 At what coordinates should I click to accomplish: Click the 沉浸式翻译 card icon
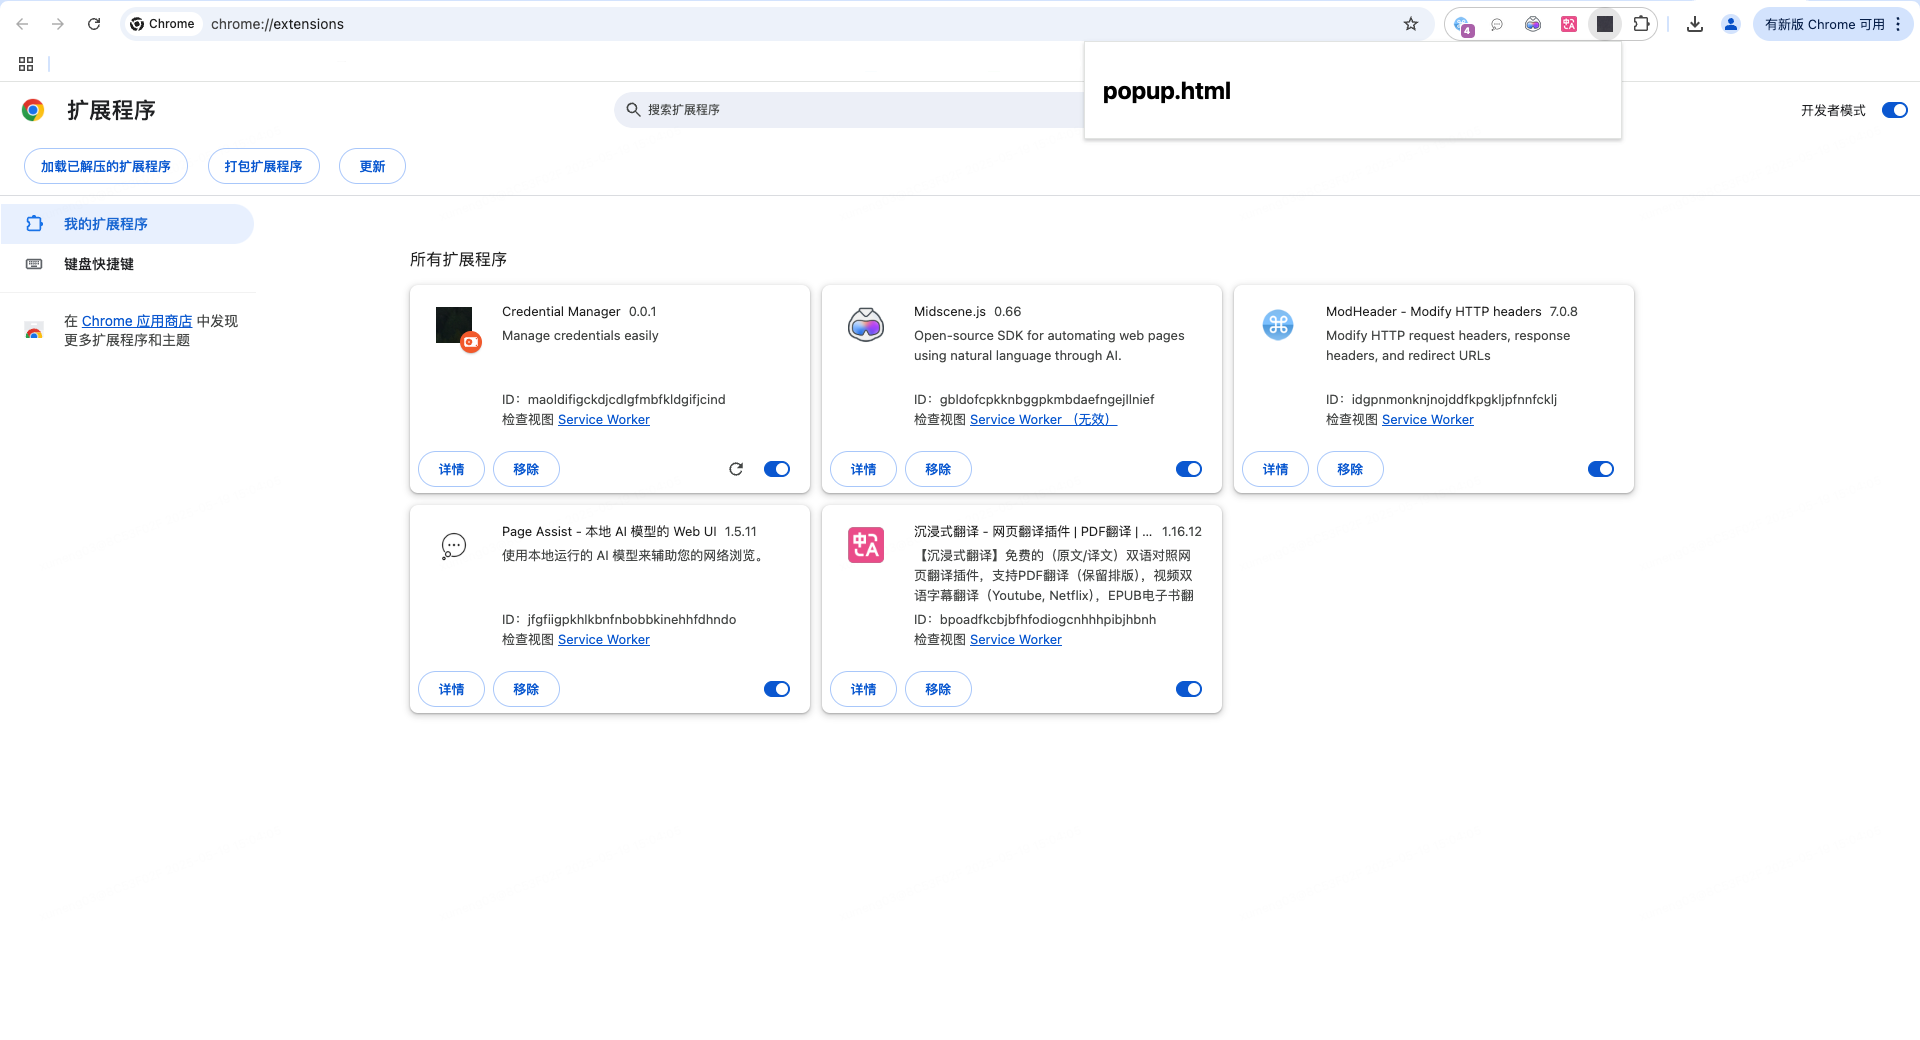click(x=866, y=545)
